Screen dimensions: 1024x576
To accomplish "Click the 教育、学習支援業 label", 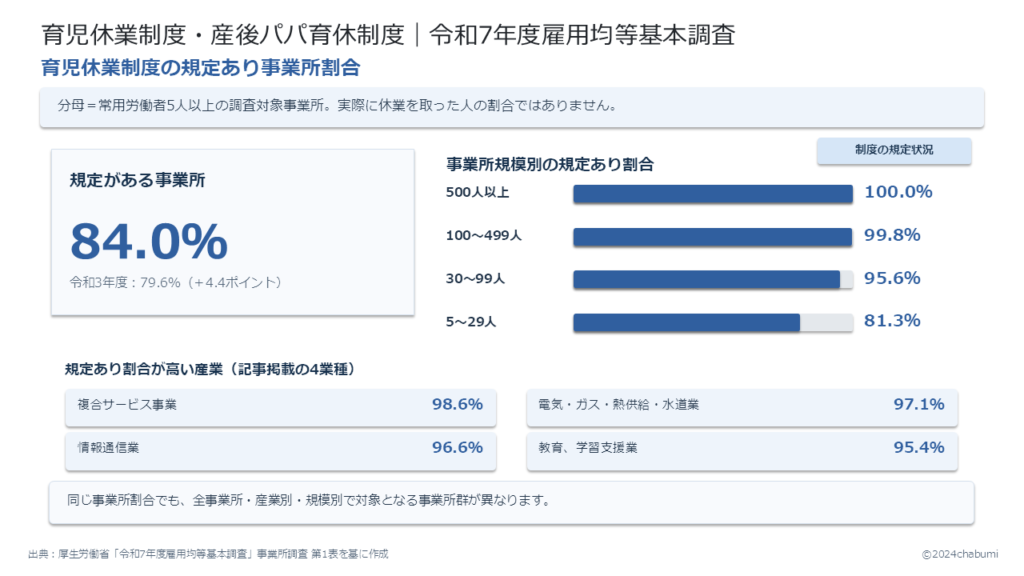I will click(x=588, y=448).
